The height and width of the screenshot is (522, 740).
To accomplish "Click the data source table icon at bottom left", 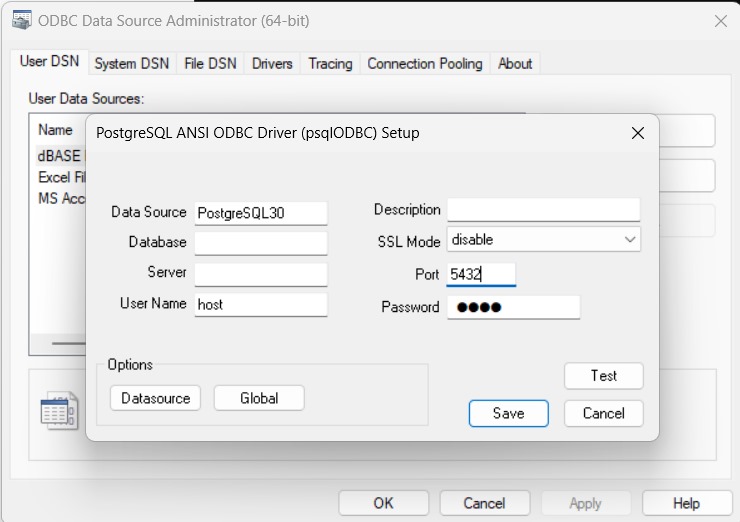I will coord(59,410).
